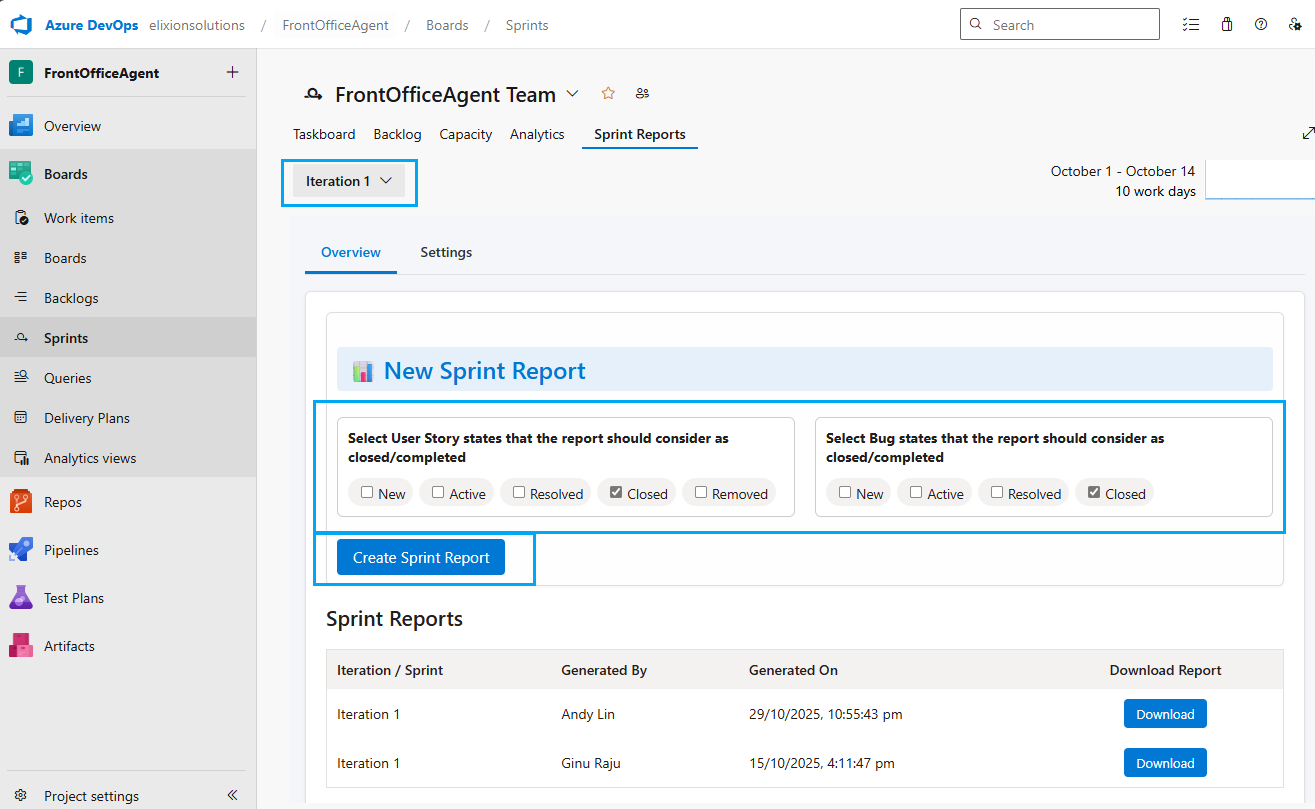
Task: Click the Azure DevOps logo icon
Action: pos(22,25)
